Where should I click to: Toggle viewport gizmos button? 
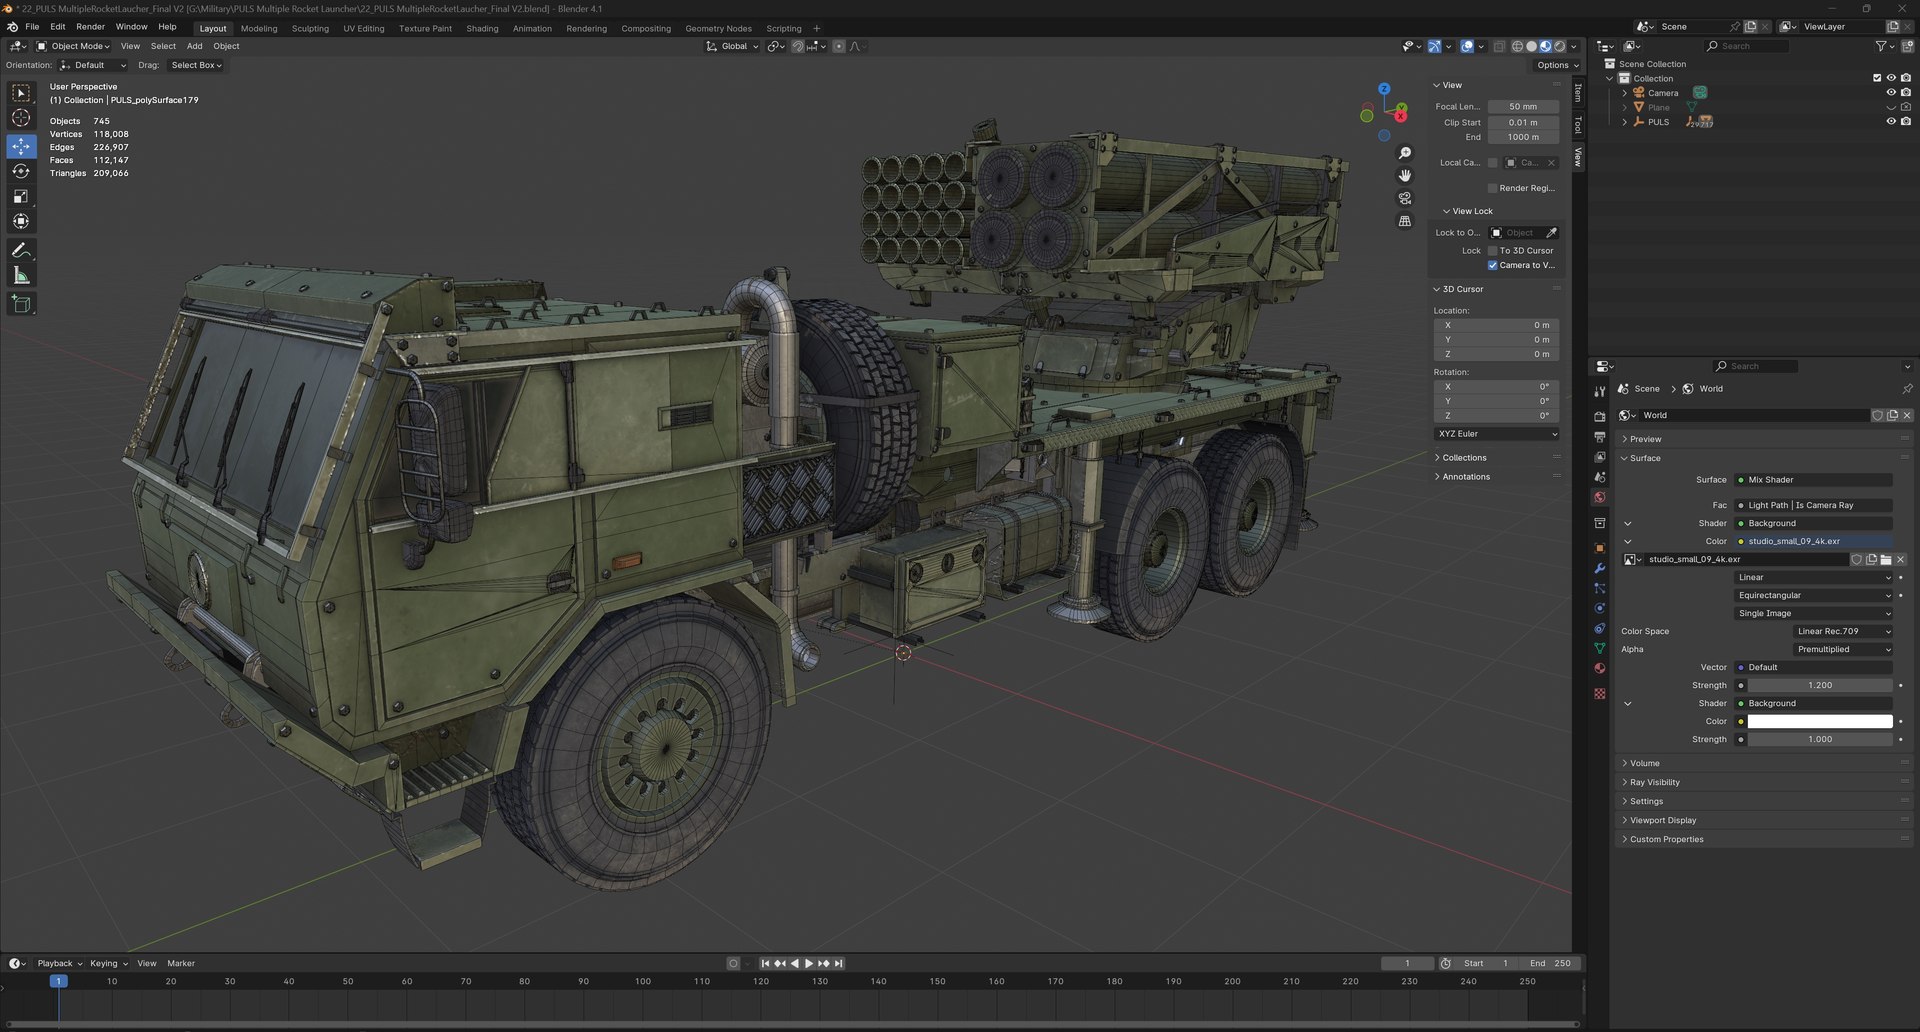click(x=1434, y=46)
